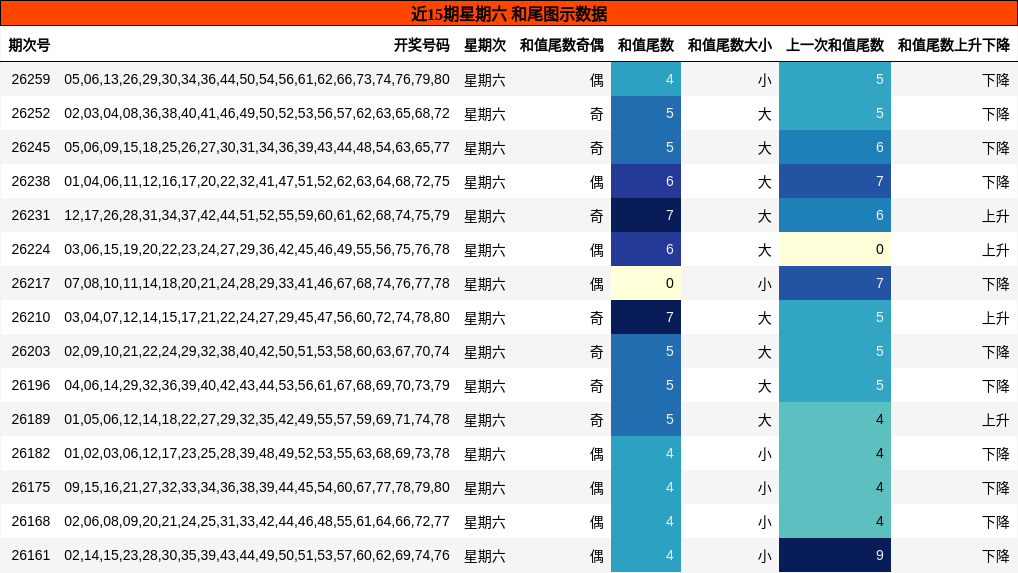This screenshot has width=1018, height=573.
Task: Click draw numbers of issue 26161
Action: [x=256, y=555]
